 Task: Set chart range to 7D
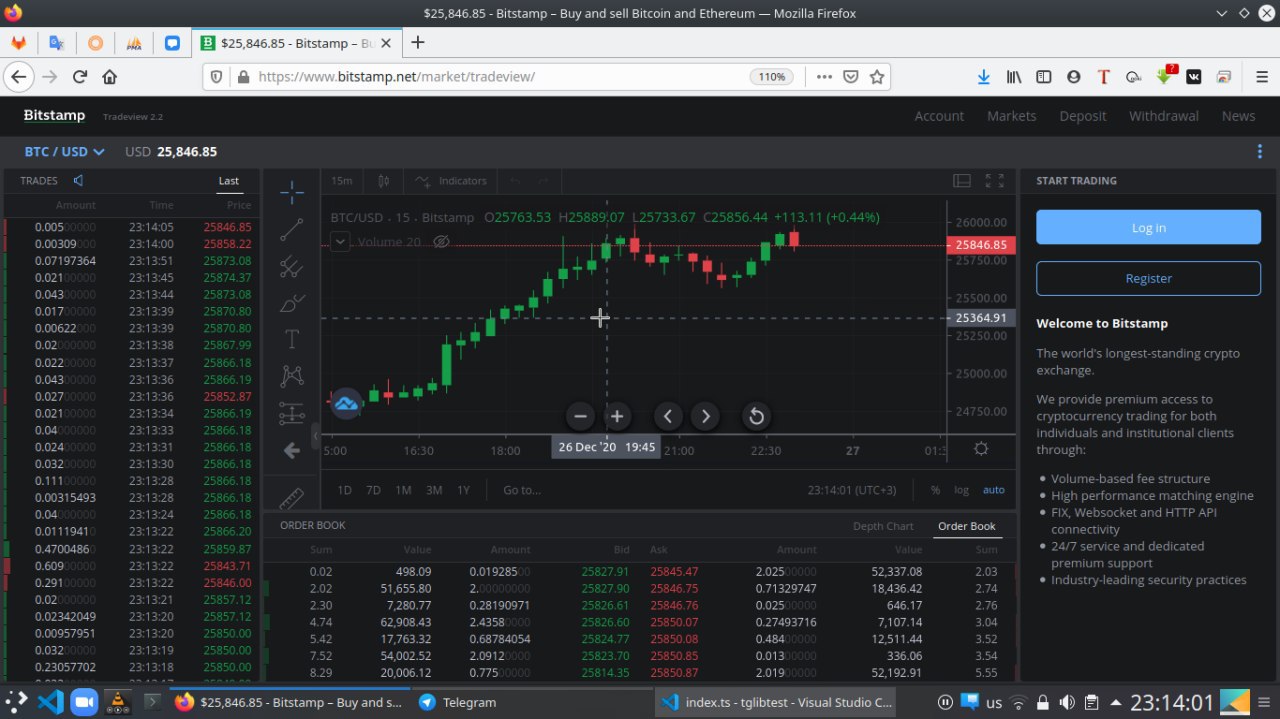click(x=373, y=490)
